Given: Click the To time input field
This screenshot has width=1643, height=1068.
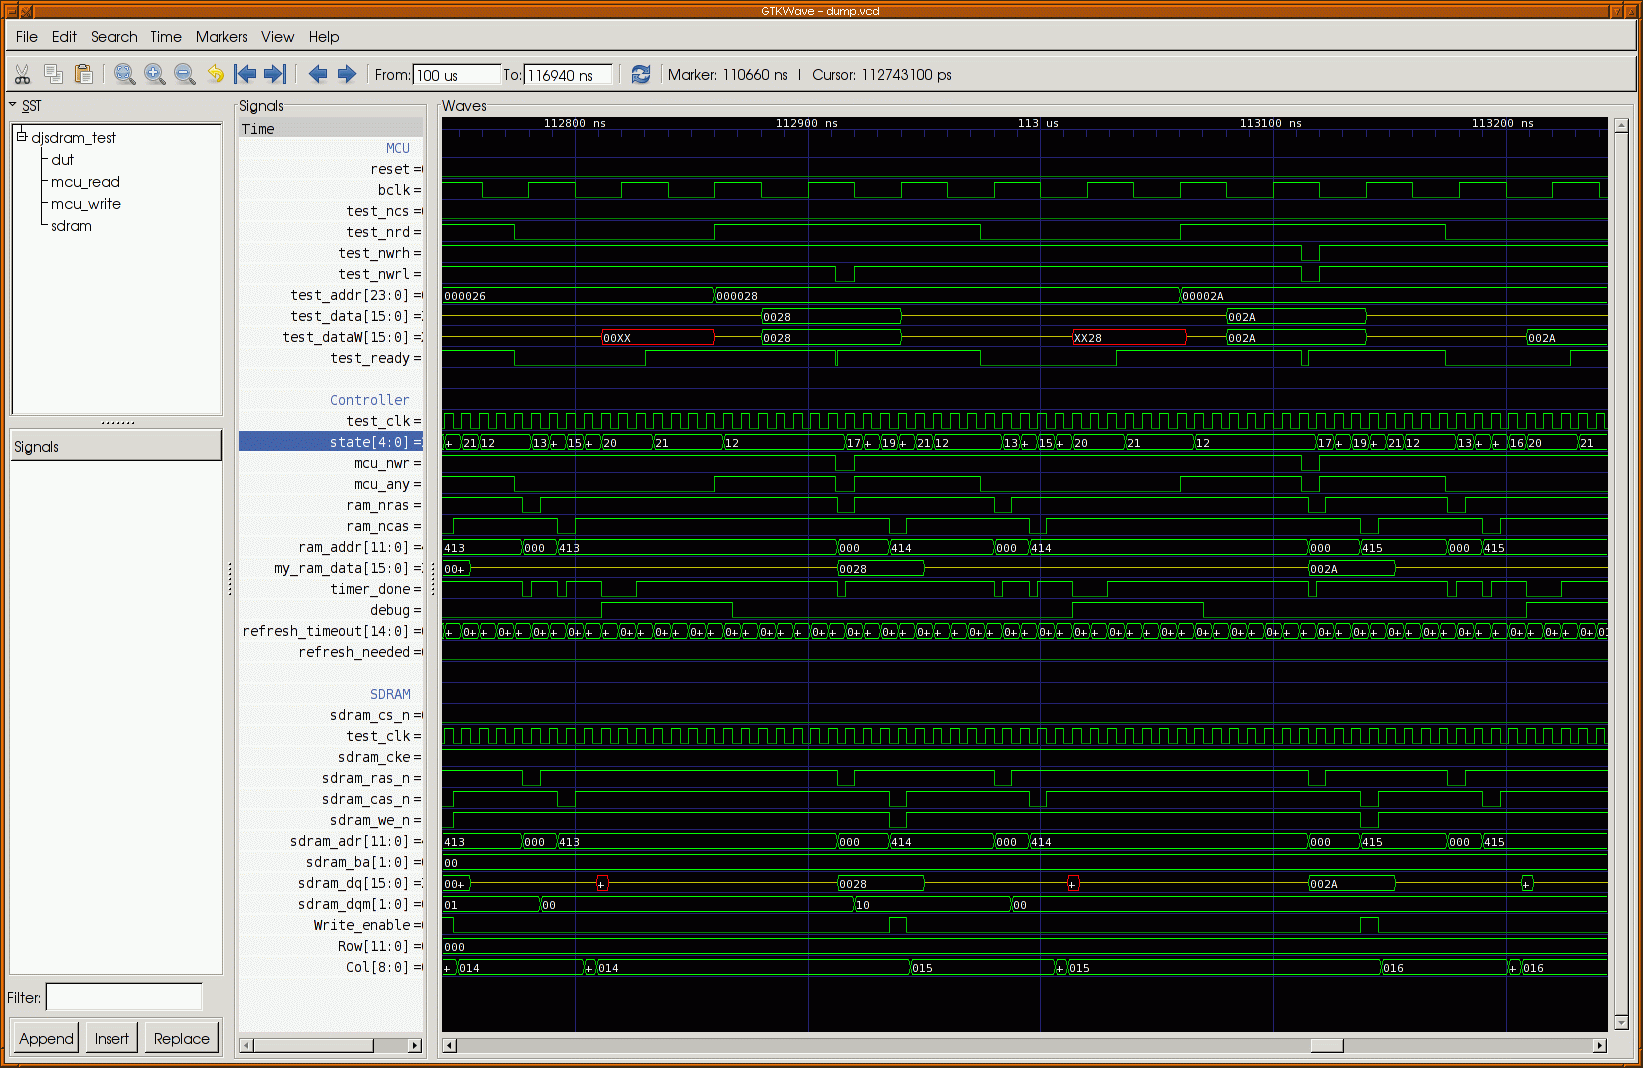Looking at the screenshot, I should point(568,75).
